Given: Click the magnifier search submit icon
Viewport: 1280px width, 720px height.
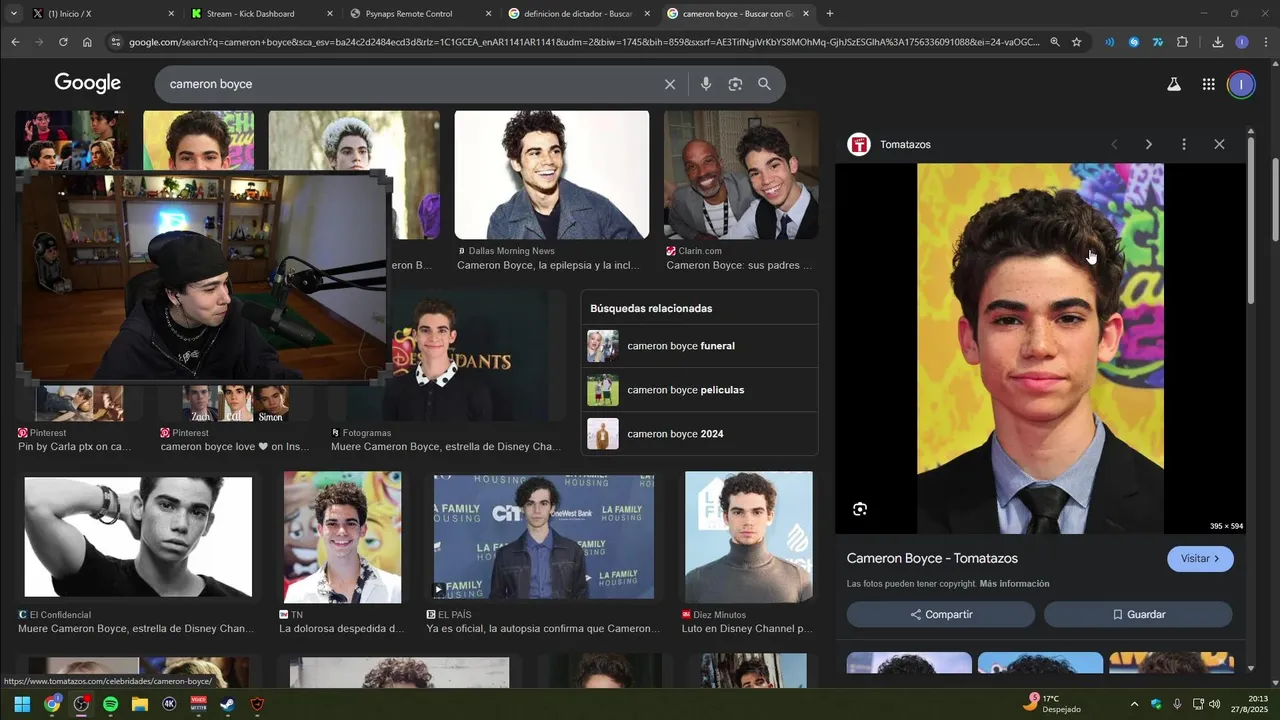Looking at the screenshot, I should pyautogui.click(x=764, y=84).
